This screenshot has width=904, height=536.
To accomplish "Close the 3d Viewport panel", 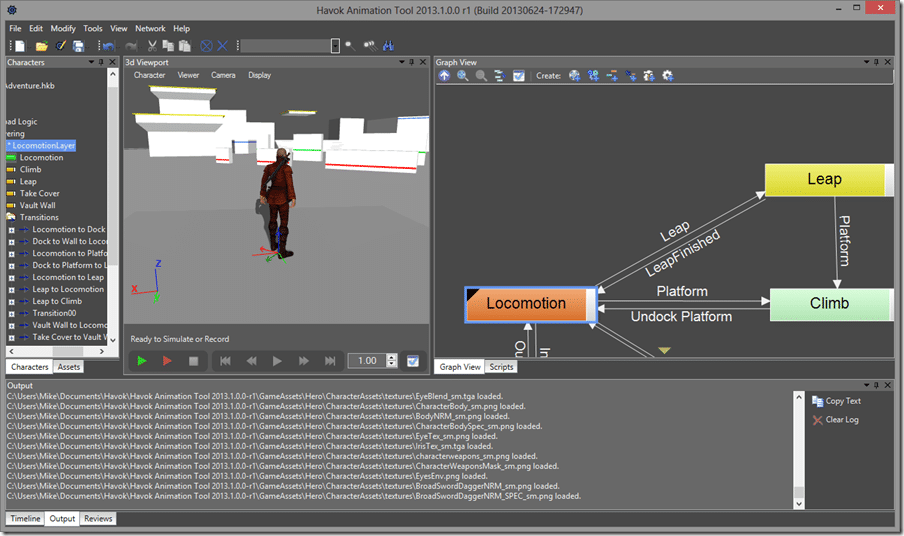I will pyautogui.click(x=423, y=62).
